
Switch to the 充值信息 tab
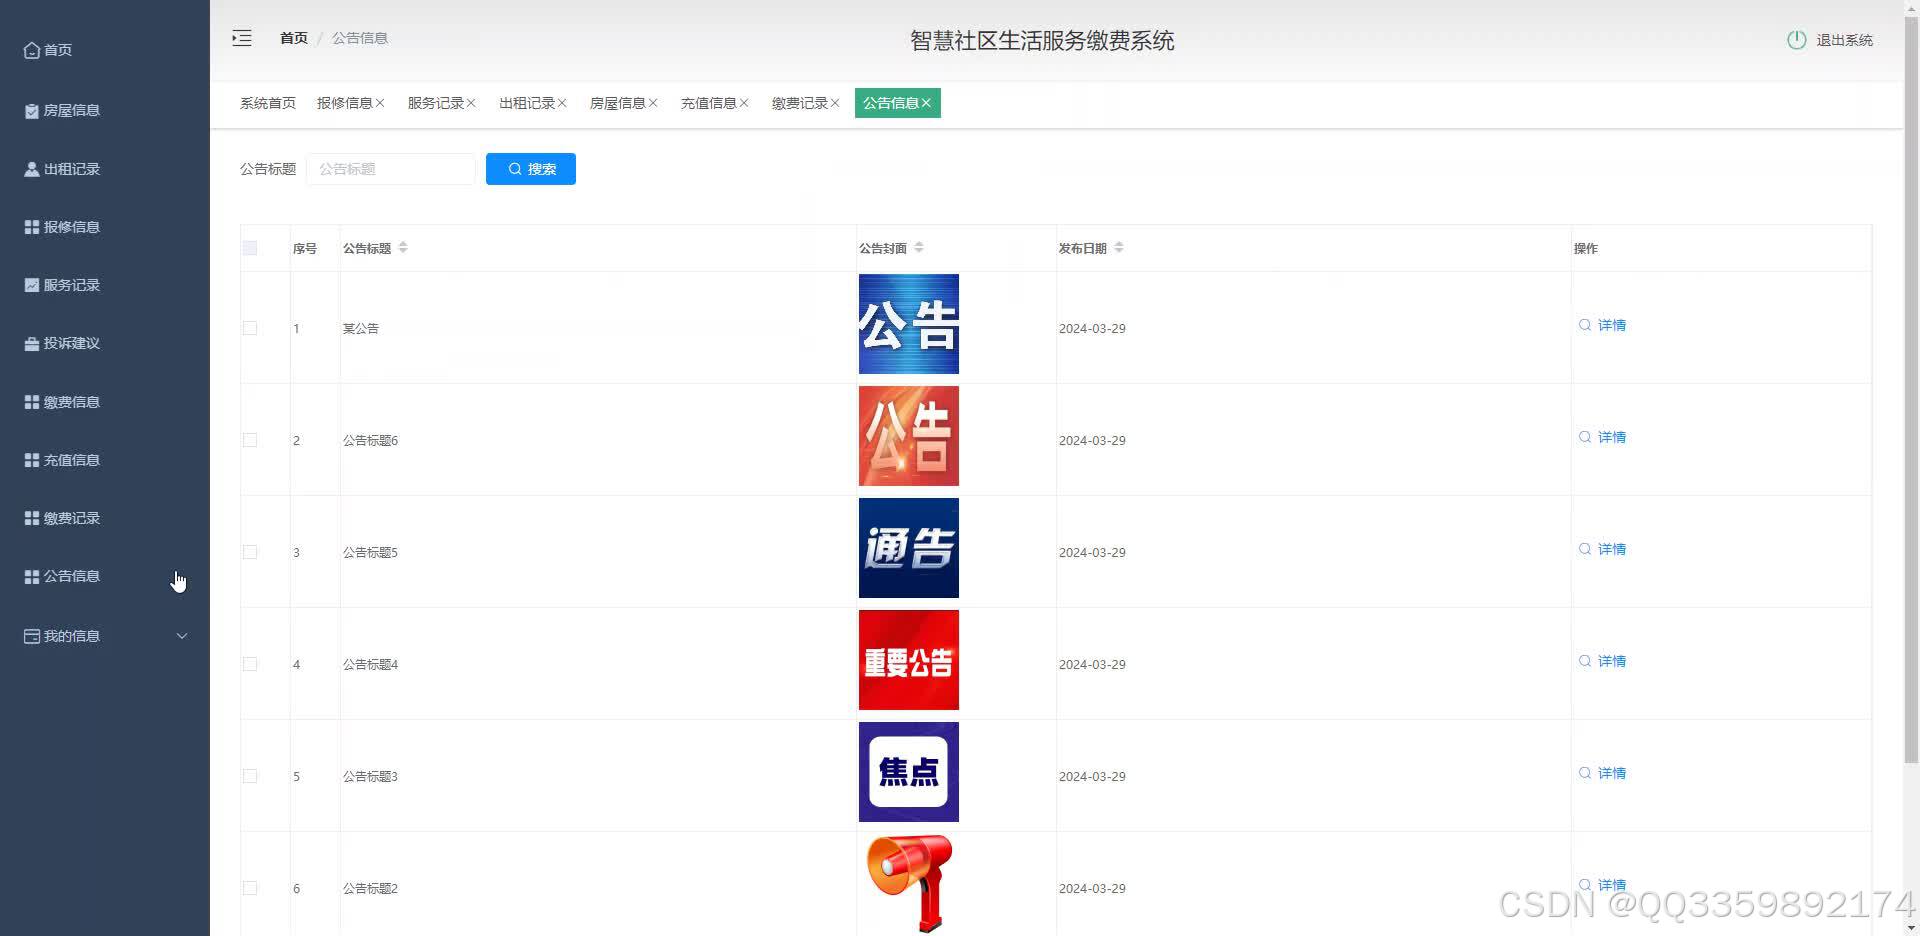709,103
